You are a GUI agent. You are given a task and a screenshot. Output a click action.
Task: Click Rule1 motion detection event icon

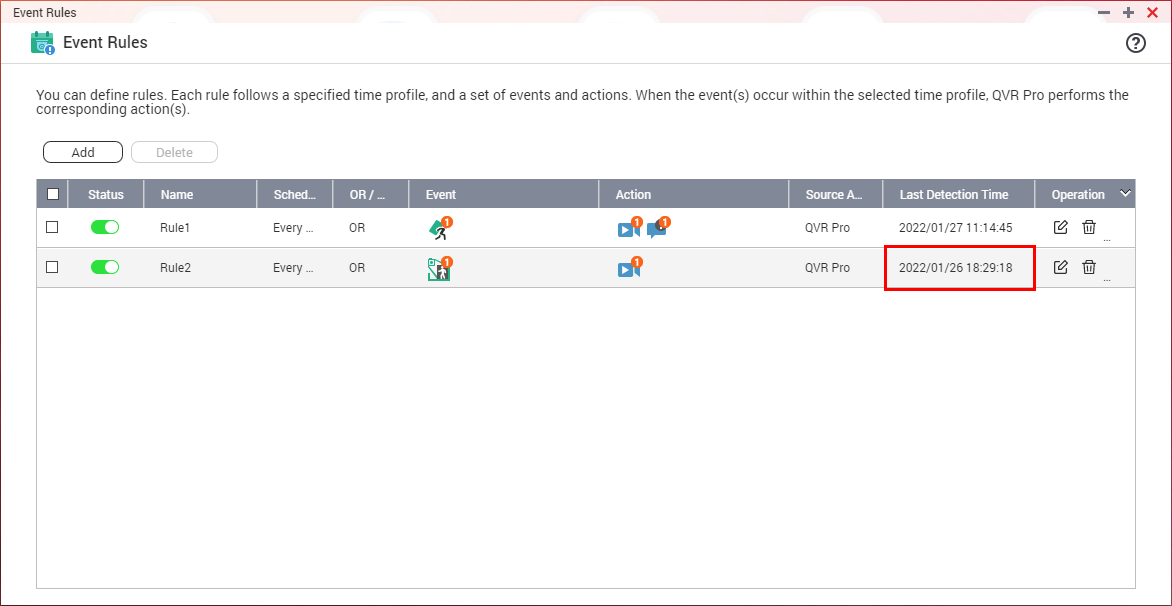[x=439, y=229]
